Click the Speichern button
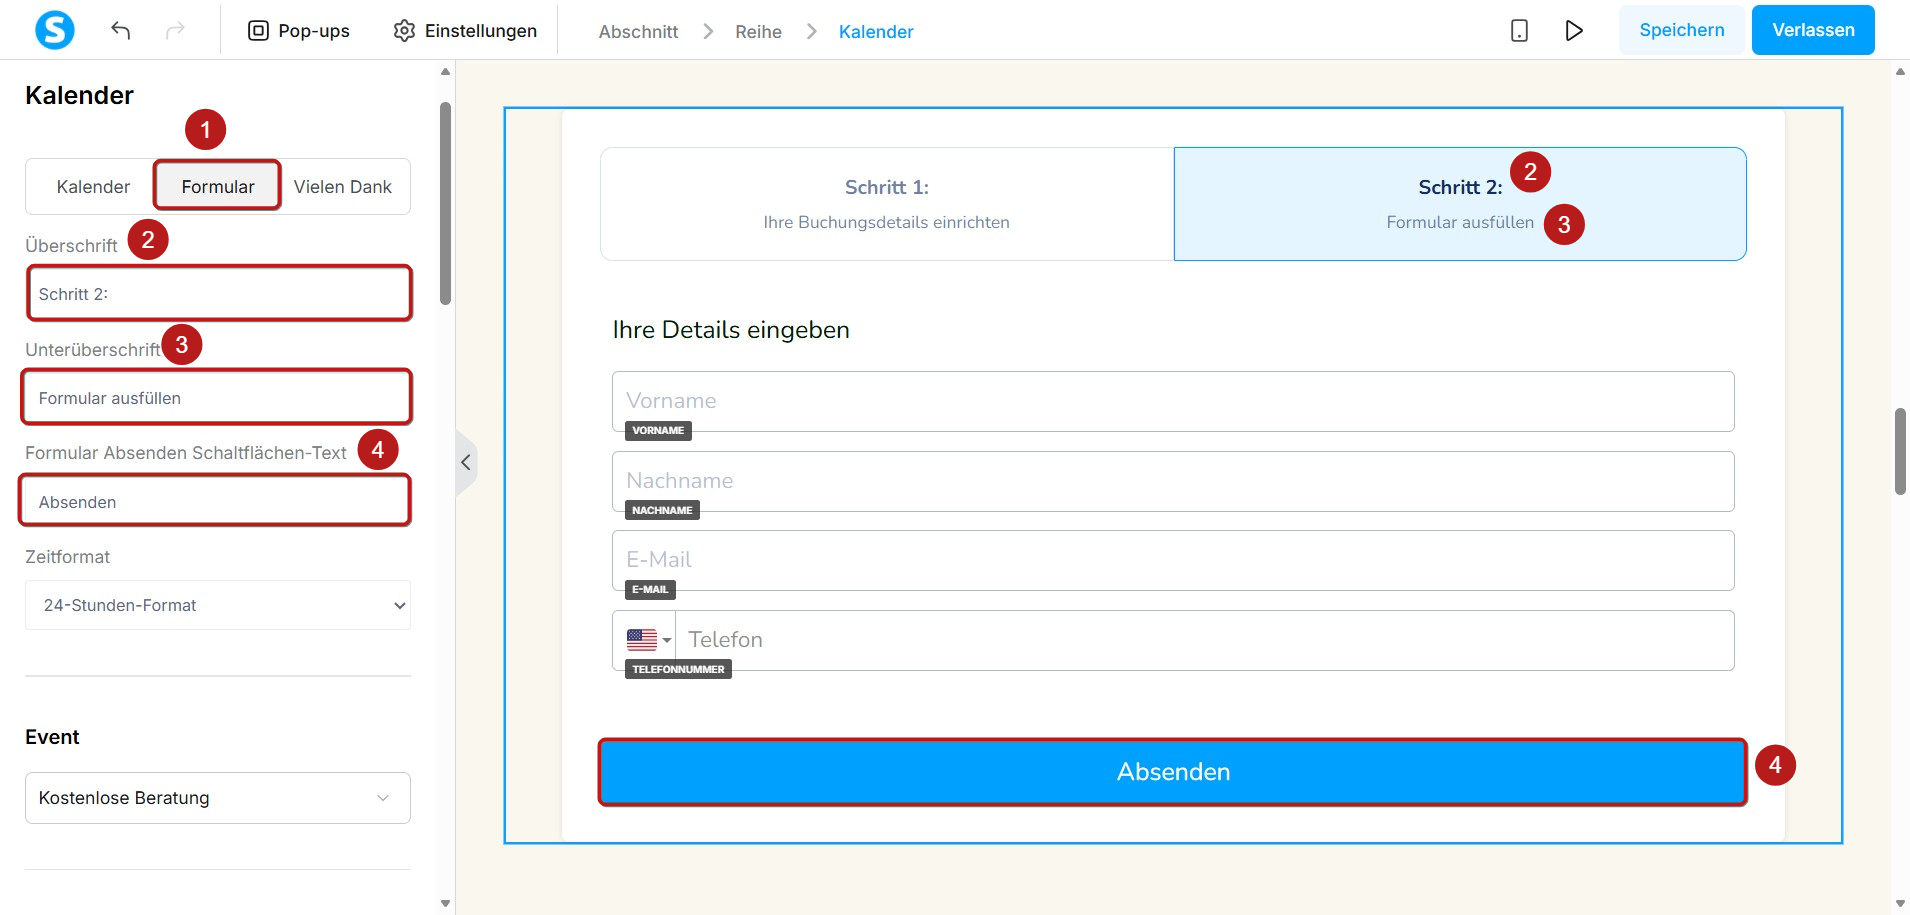1910x915 pixels. [1682, 30]
